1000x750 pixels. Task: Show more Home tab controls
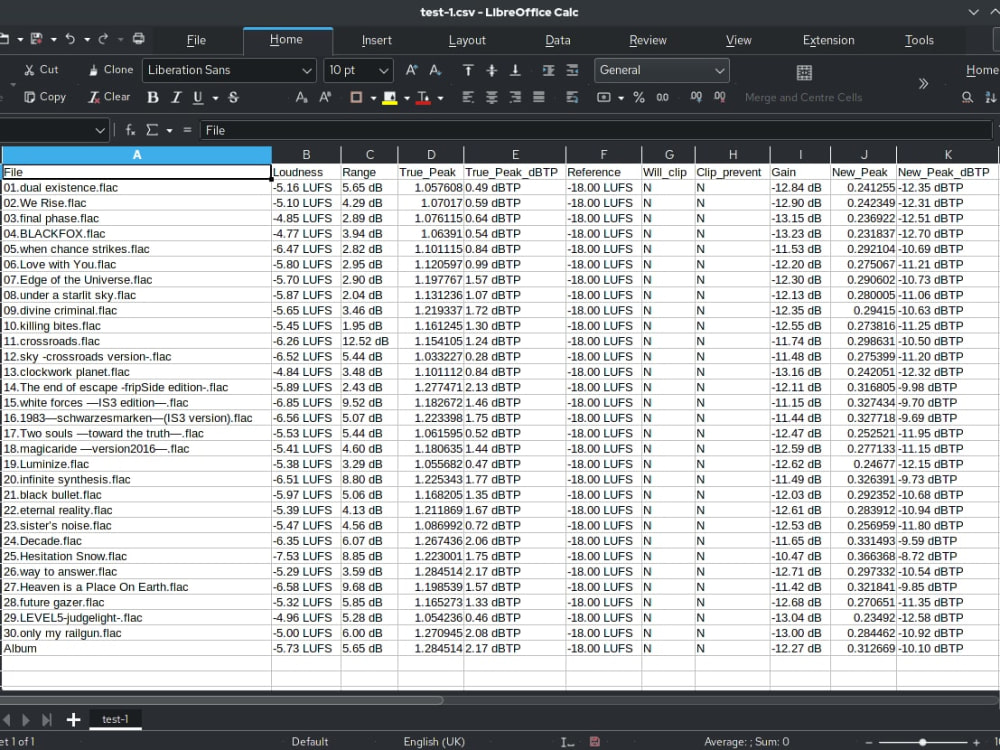pos(923,84)
